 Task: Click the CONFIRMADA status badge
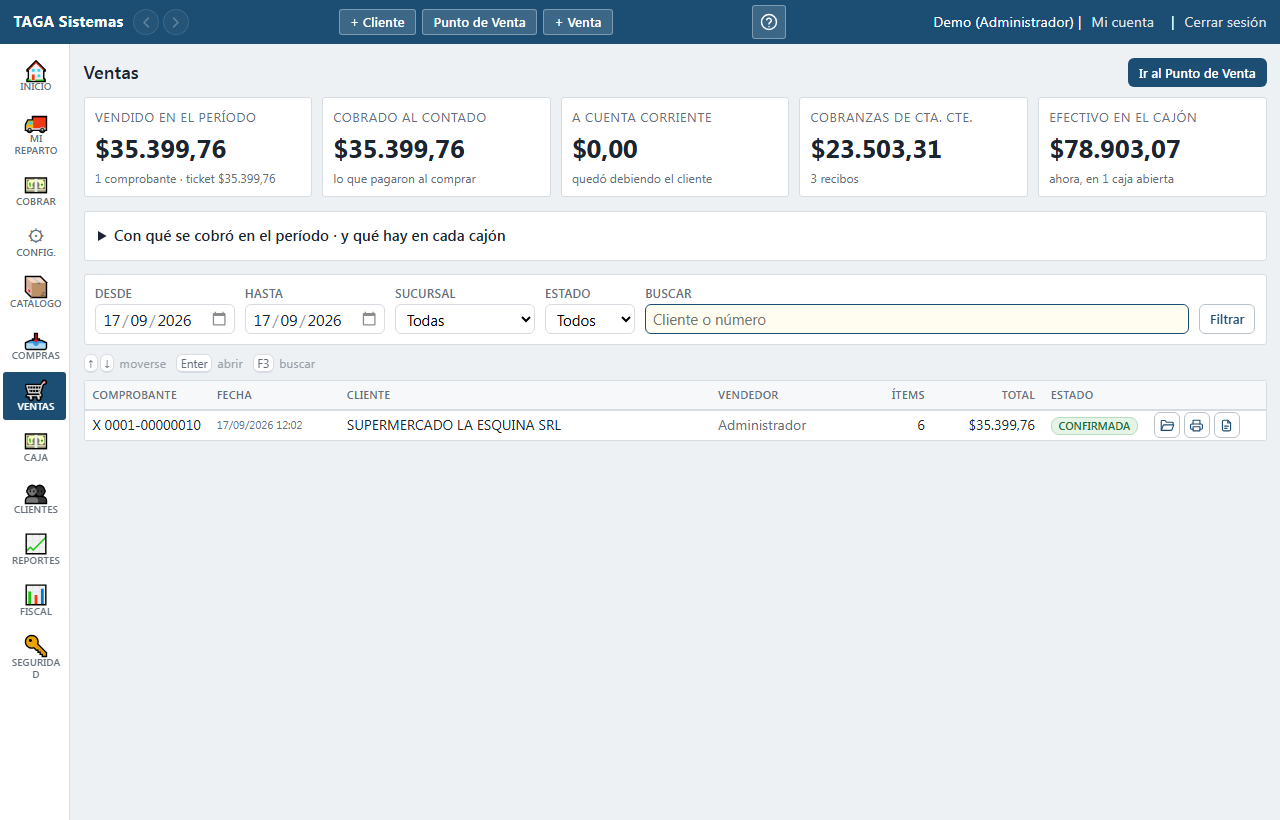1094,426
